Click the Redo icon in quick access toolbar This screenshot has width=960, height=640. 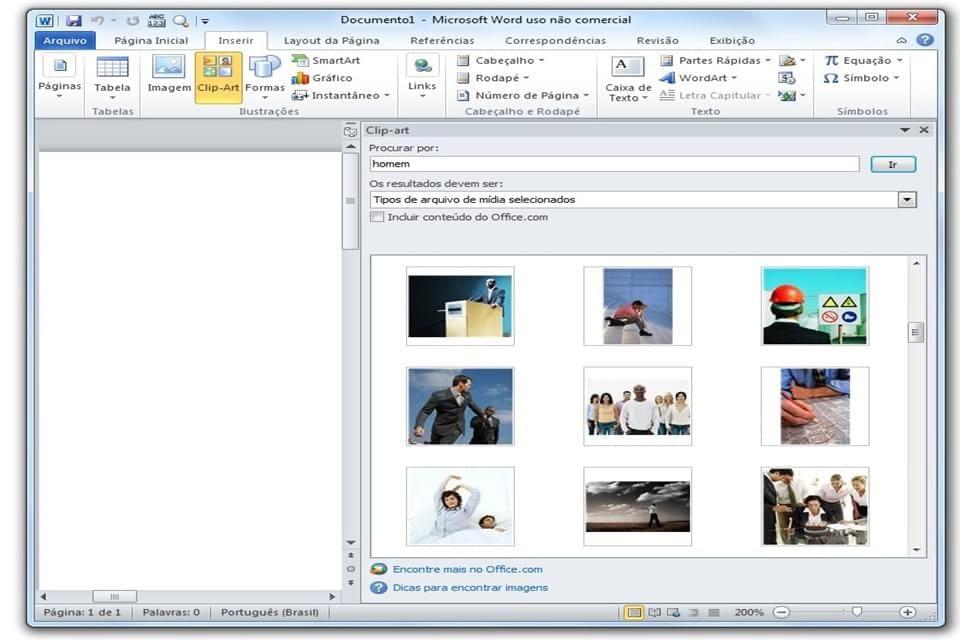pos(132,21)
